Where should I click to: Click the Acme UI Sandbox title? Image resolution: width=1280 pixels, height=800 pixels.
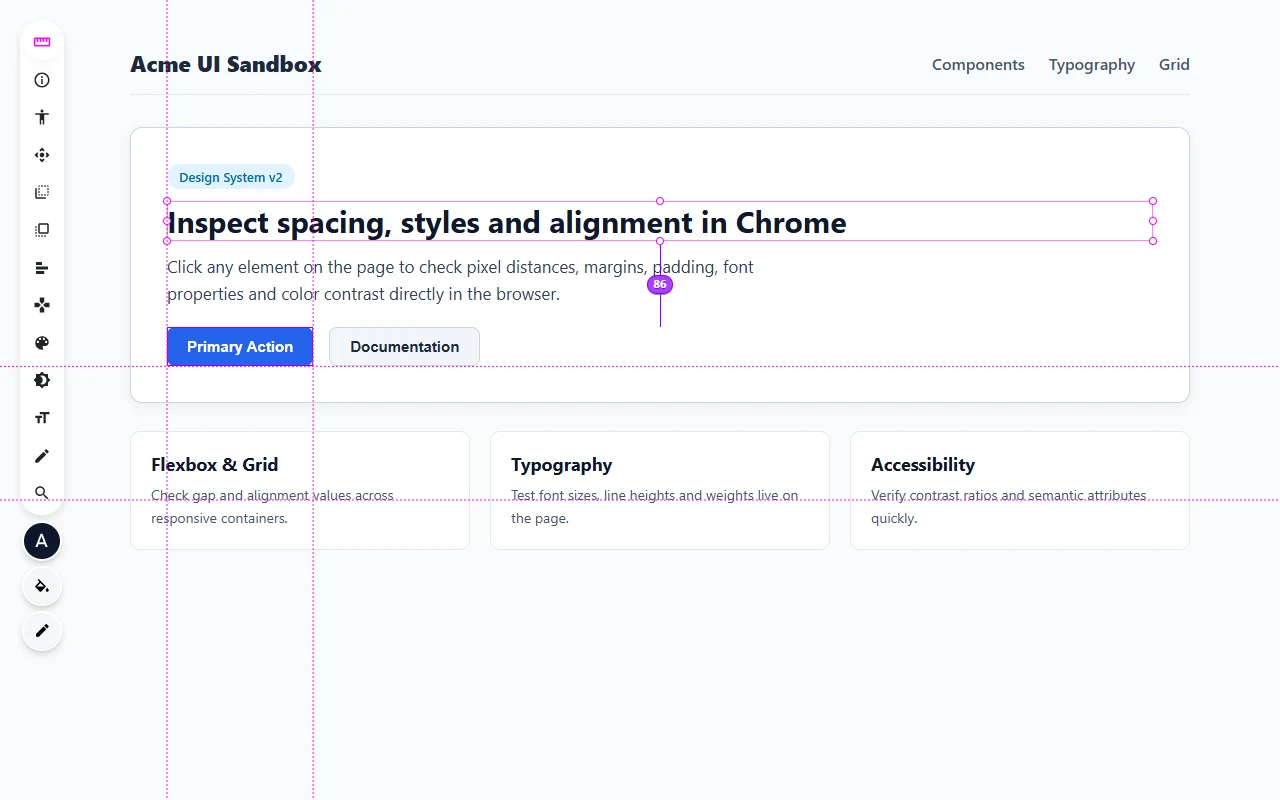pyautogui.click(x=226, y=65)
